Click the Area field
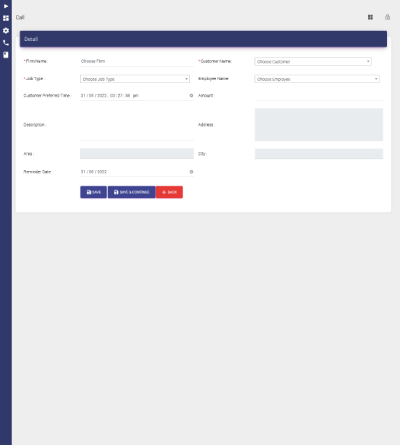The width and height of the screenshot is (400, 445). tap(137, 154)
